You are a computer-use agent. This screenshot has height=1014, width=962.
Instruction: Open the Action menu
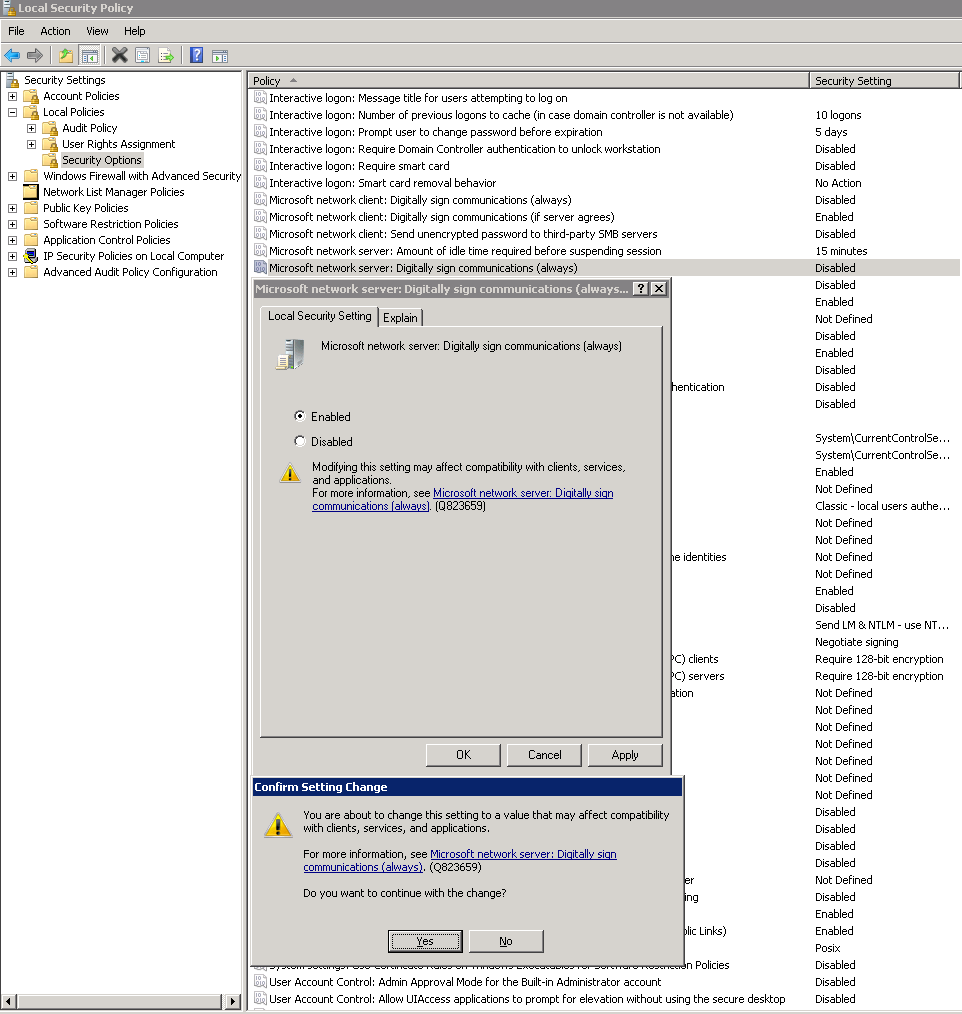(55, 31)
